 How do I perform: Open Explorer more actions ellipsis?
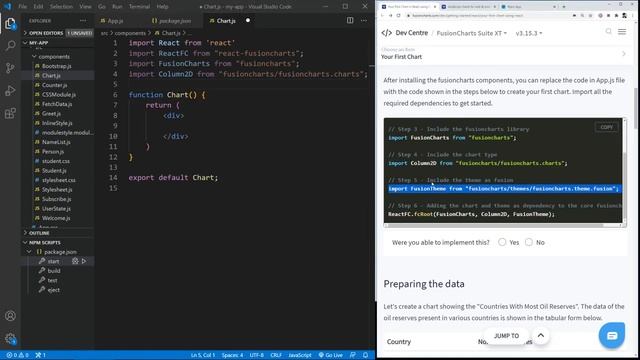tap(83, 20)
